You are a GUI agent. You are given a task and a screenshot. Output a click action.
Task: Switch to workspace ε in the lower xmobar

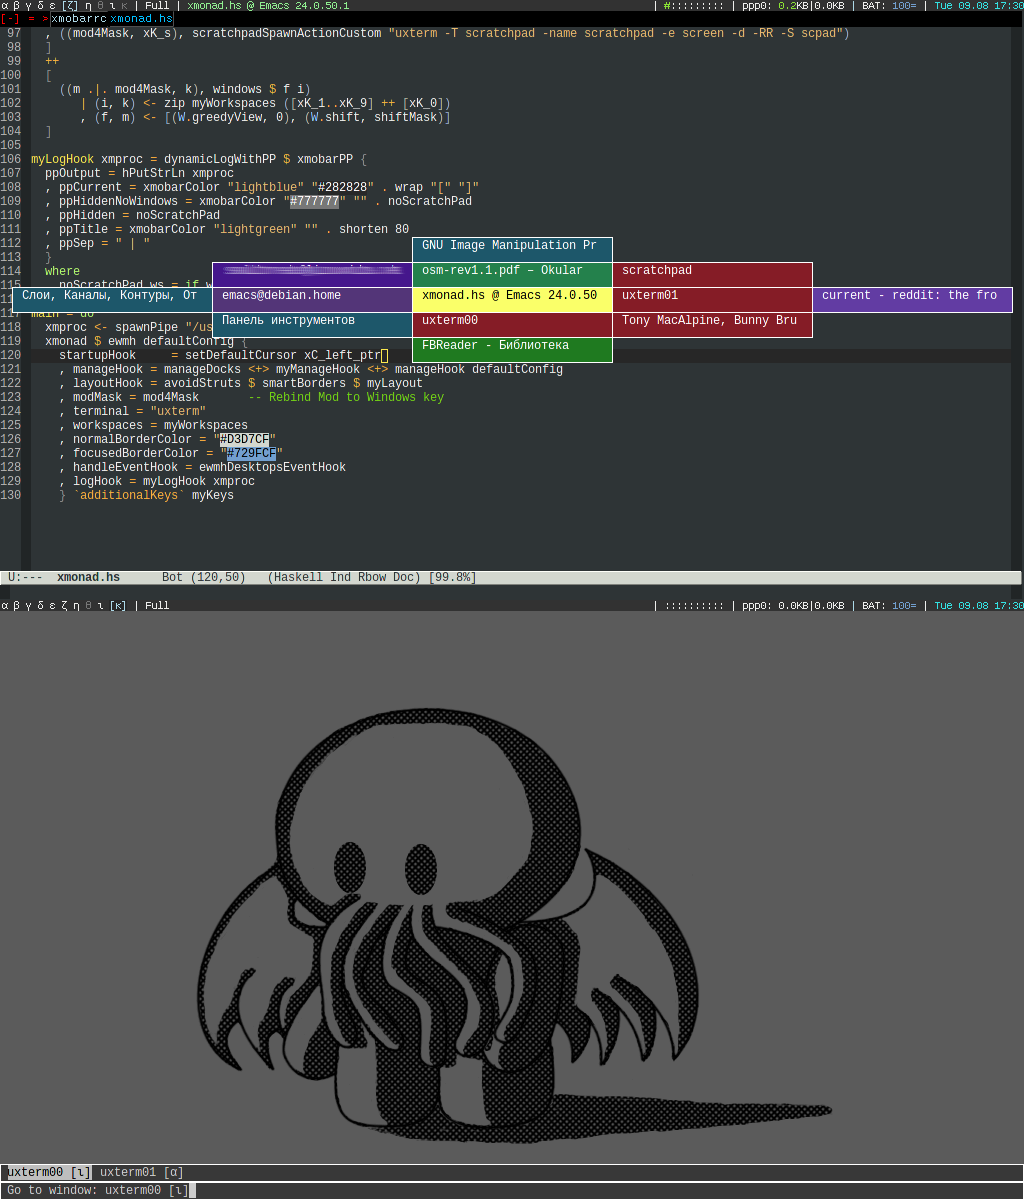[x=52, y=605]
